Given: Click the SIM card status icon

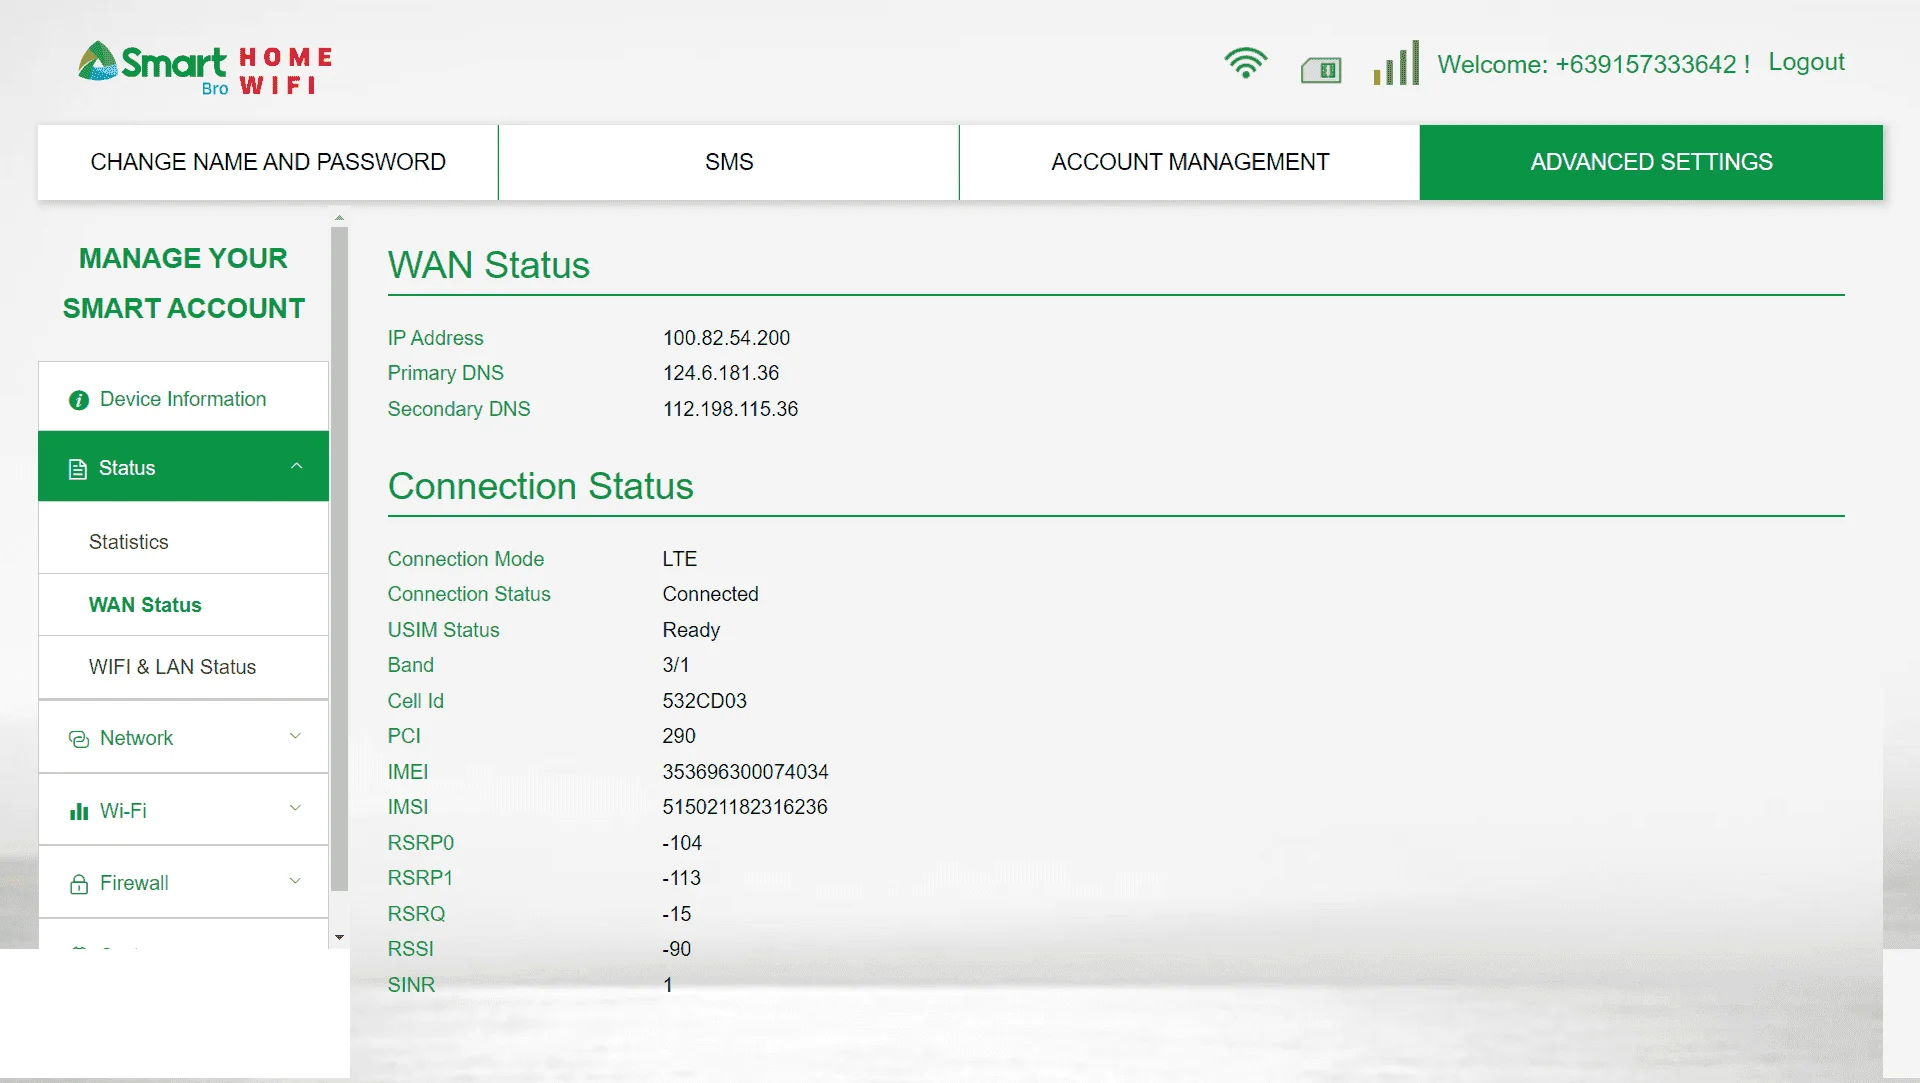Looking at the screenshot, I should [x=1321, y=70].
